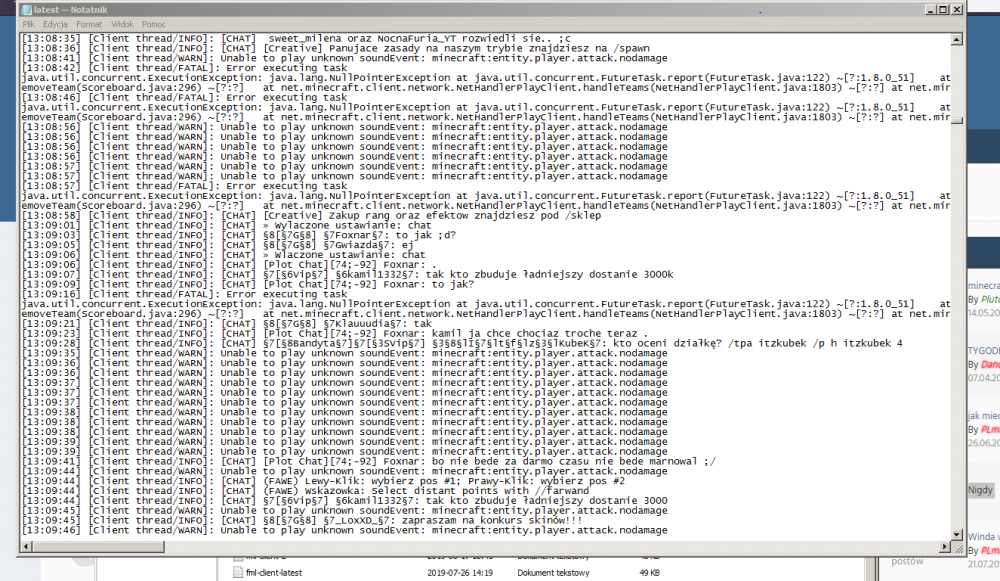Click the Notatnik icon in the title bar
Image resolution: width=1000 pixels, height=581 pixels.
tap(27, 10)
